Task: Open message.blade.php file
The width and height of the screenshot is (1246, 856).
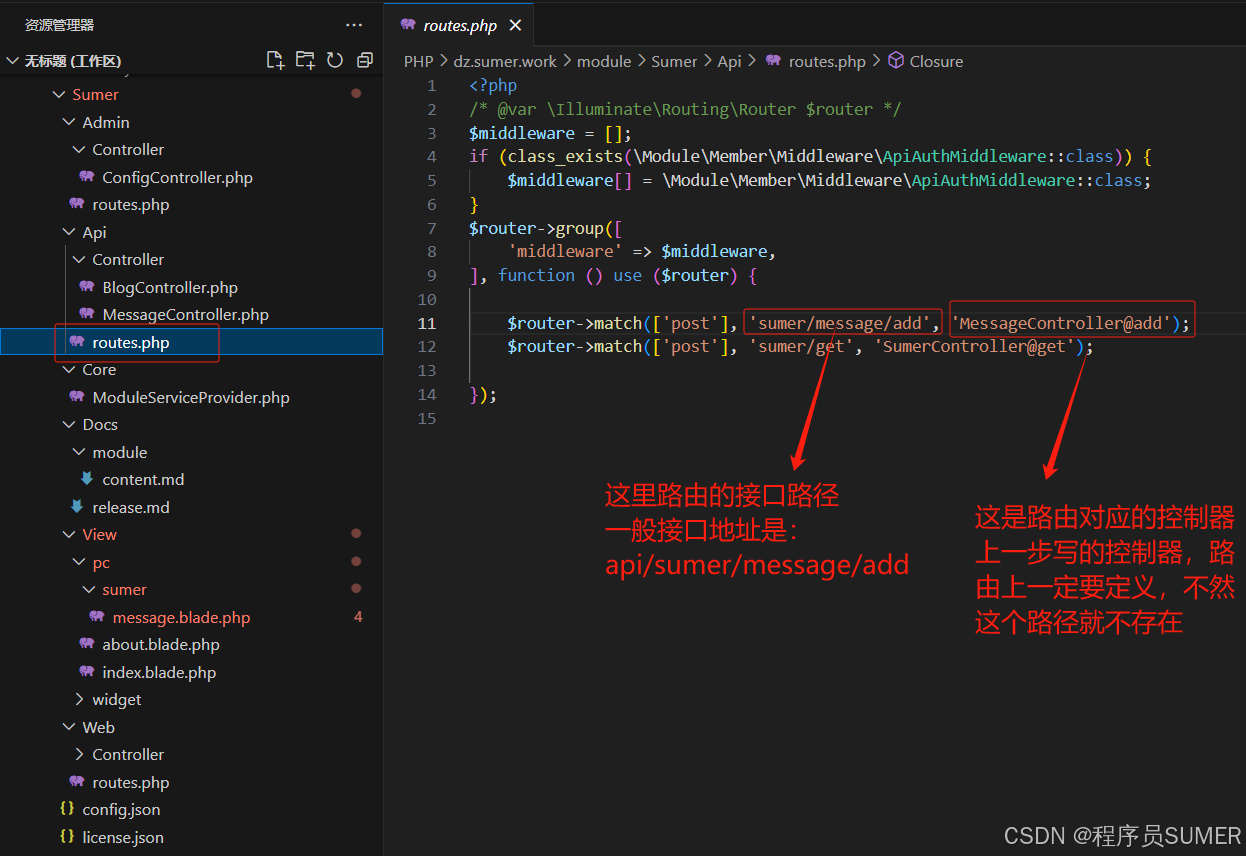Action: coord(181,617)
